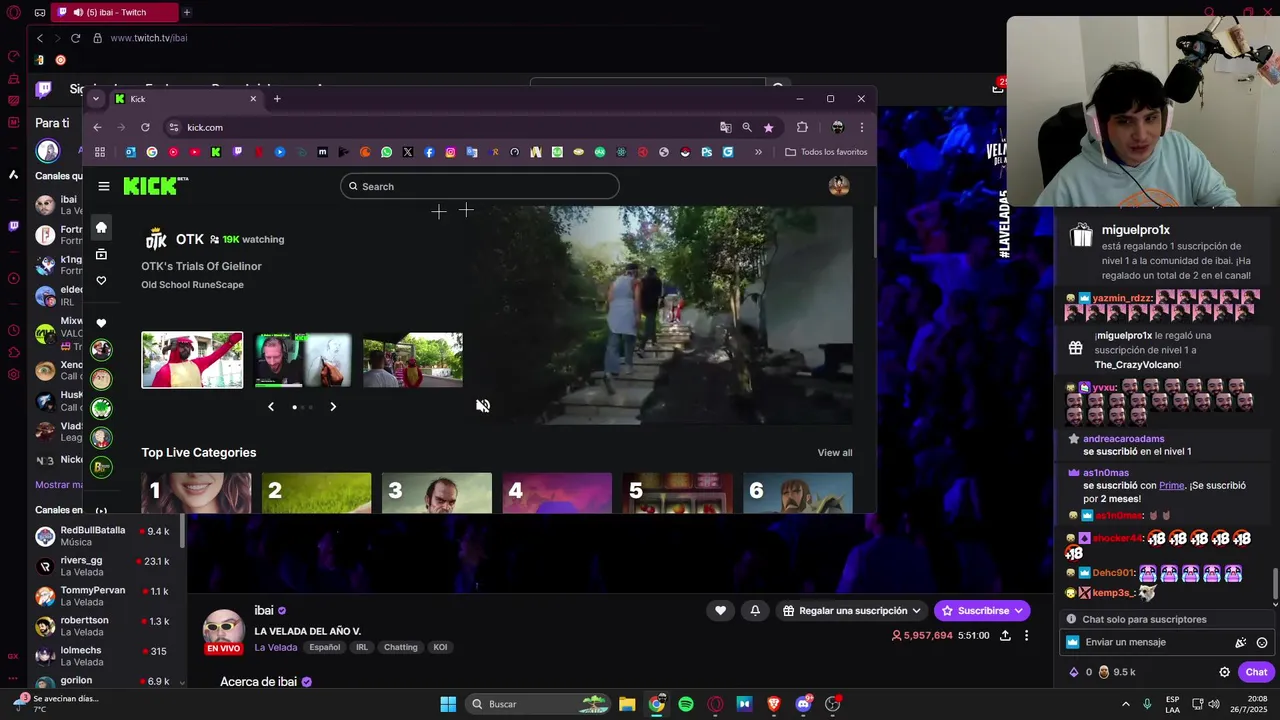Image resolution: width=1280 pixels, height=720 pixels.
Task: Open Instagram bookmark
Action: (450, 152)
